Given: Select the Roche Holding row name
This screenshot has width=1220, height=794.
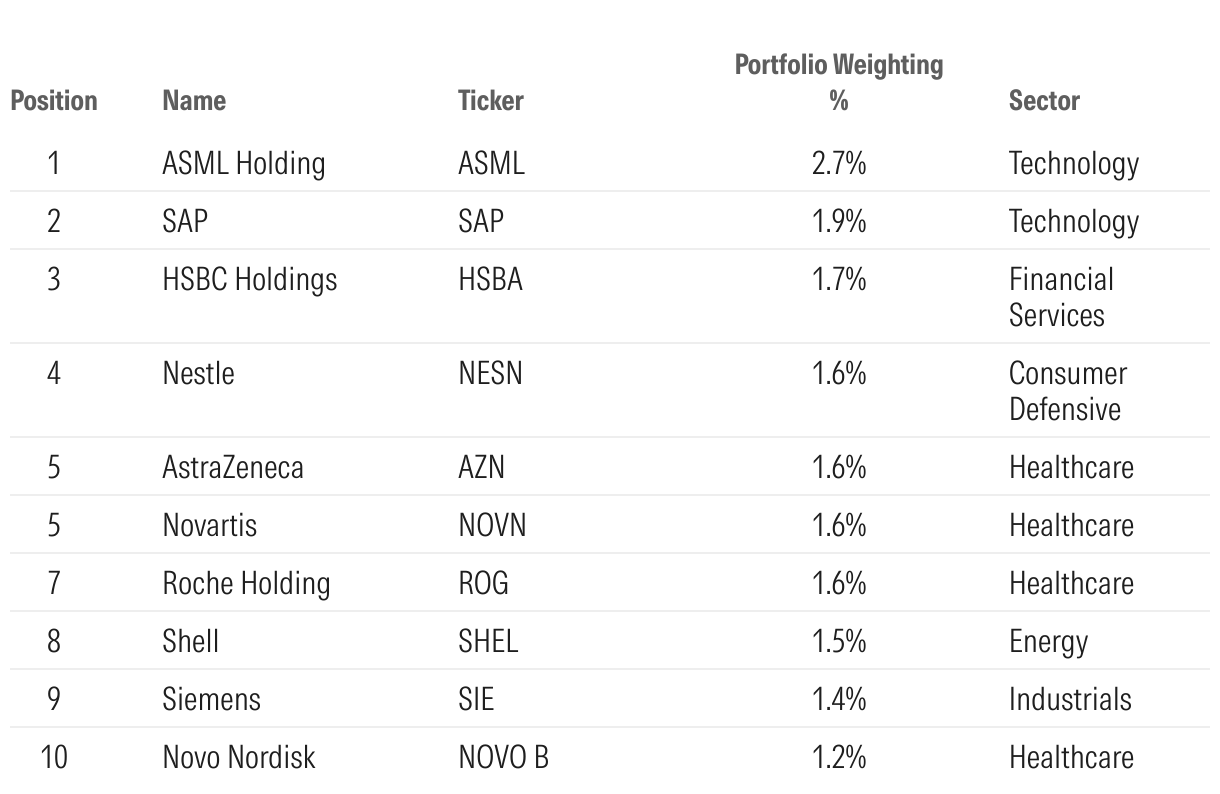Looking at the screenshot, I should [246, 583].
